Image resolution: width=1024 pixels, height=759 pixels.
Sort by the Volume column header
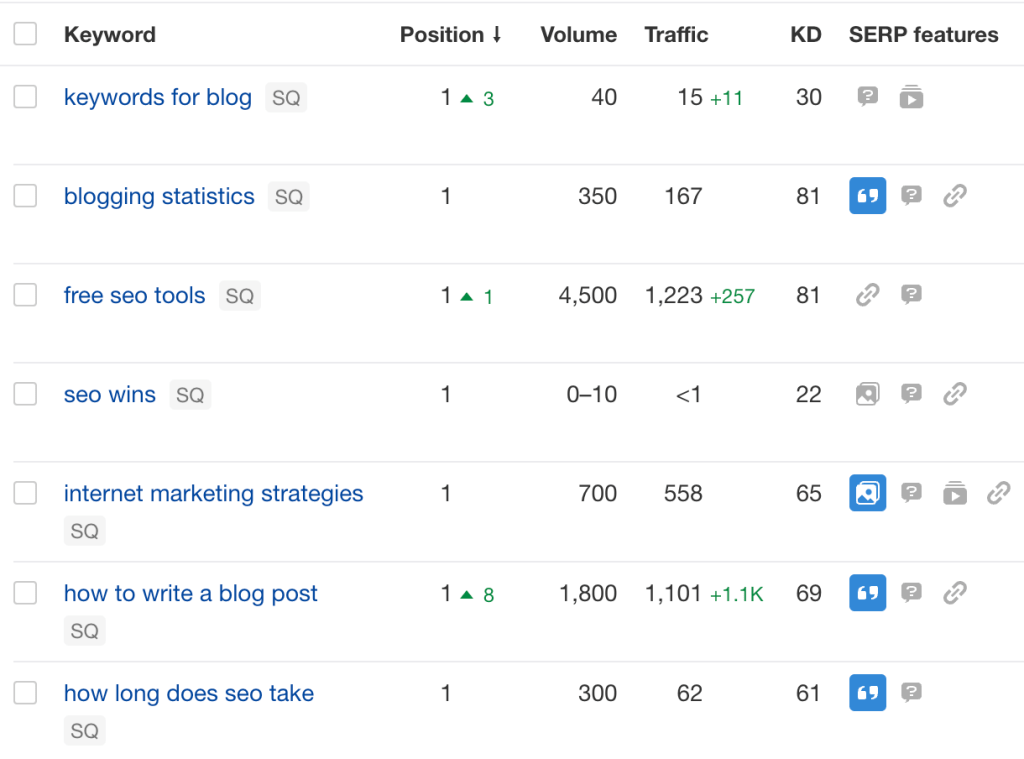[x=578, y=33]
